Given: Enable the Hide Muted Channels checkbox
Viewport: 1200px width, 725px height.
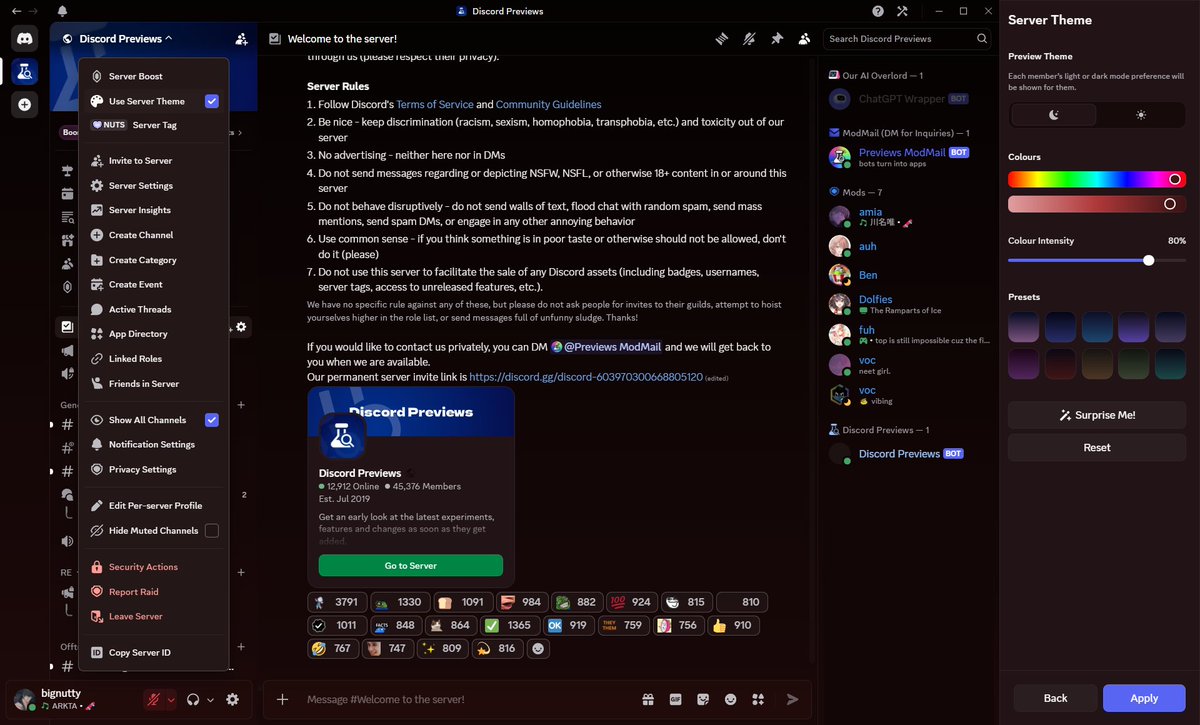Looking at the screenshot, I should pyautogui.click(x=212, y=531).
